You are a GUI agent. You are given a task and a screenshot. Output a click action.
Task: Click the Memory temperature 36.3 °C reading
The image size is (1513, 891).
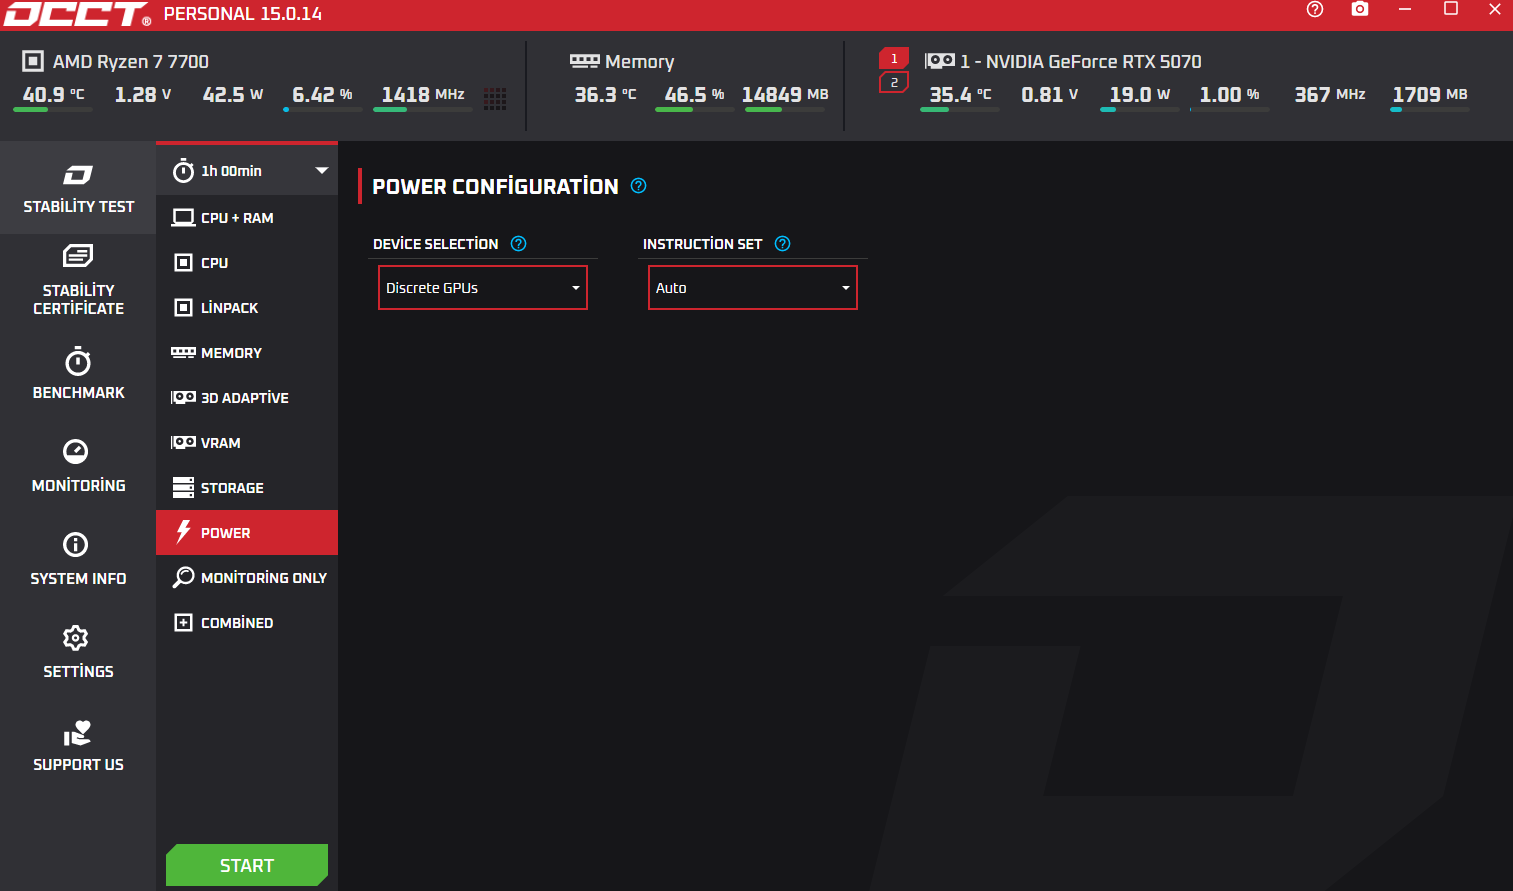[x=605, y=95]
